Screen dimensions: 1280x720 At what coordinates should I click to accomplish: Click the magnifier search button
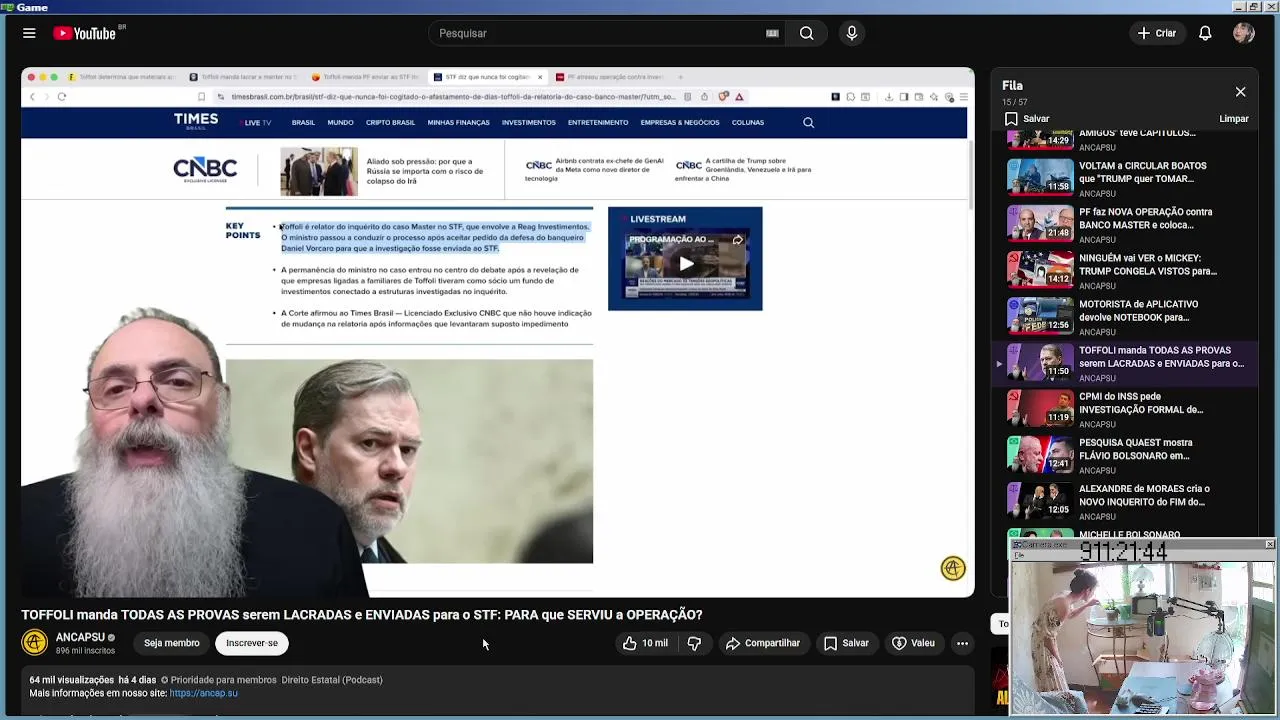[807, 33]
